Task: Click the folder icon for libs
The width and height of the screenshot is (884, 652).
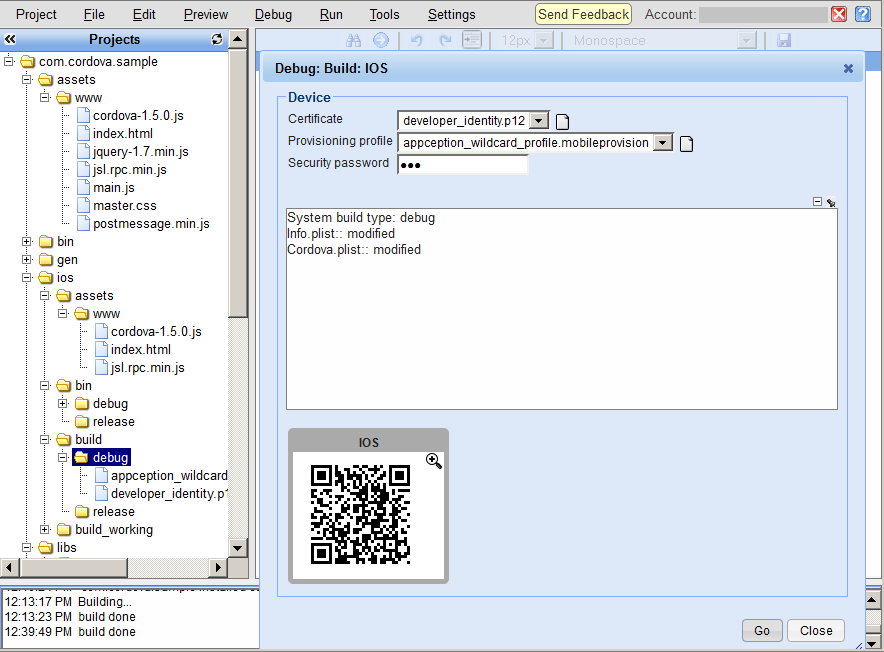Action: coord(46,548)
